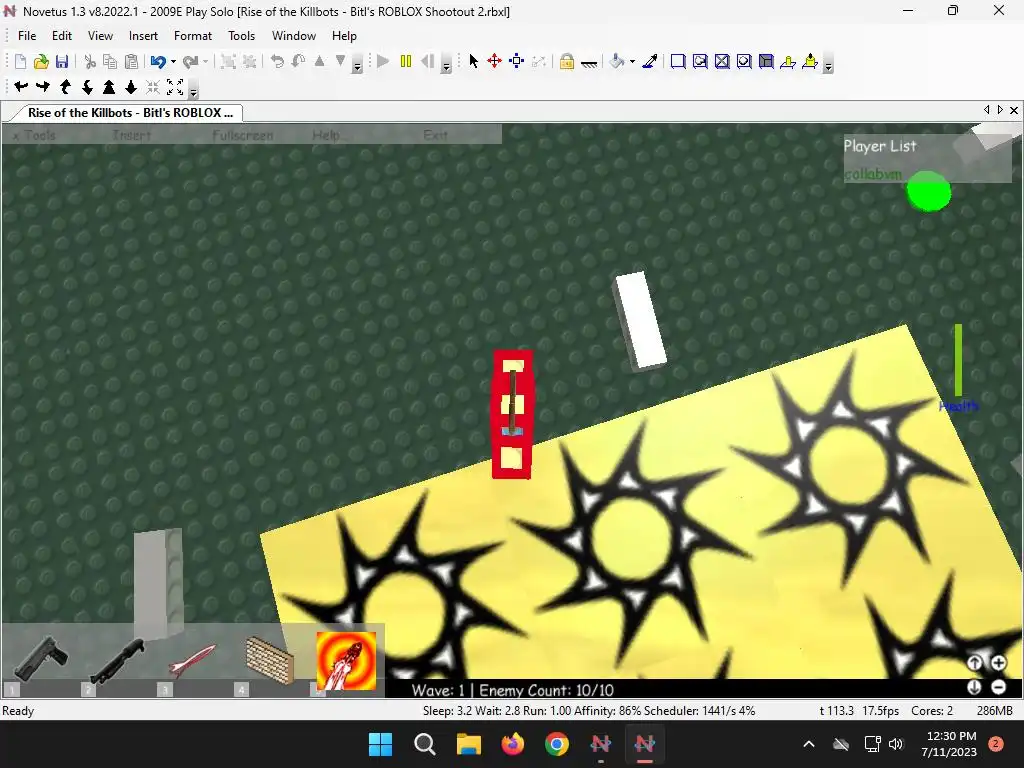Open the View menu

(x=100, y=36)
